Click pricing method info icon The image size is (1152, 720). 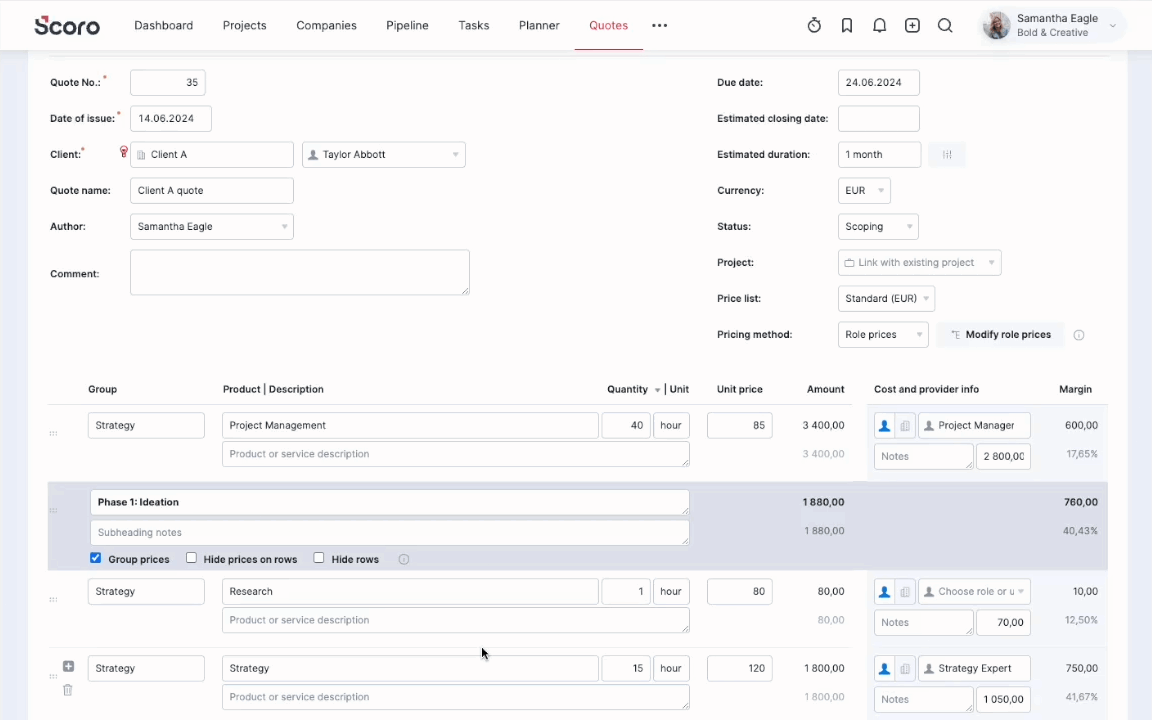click(1079, 335)
